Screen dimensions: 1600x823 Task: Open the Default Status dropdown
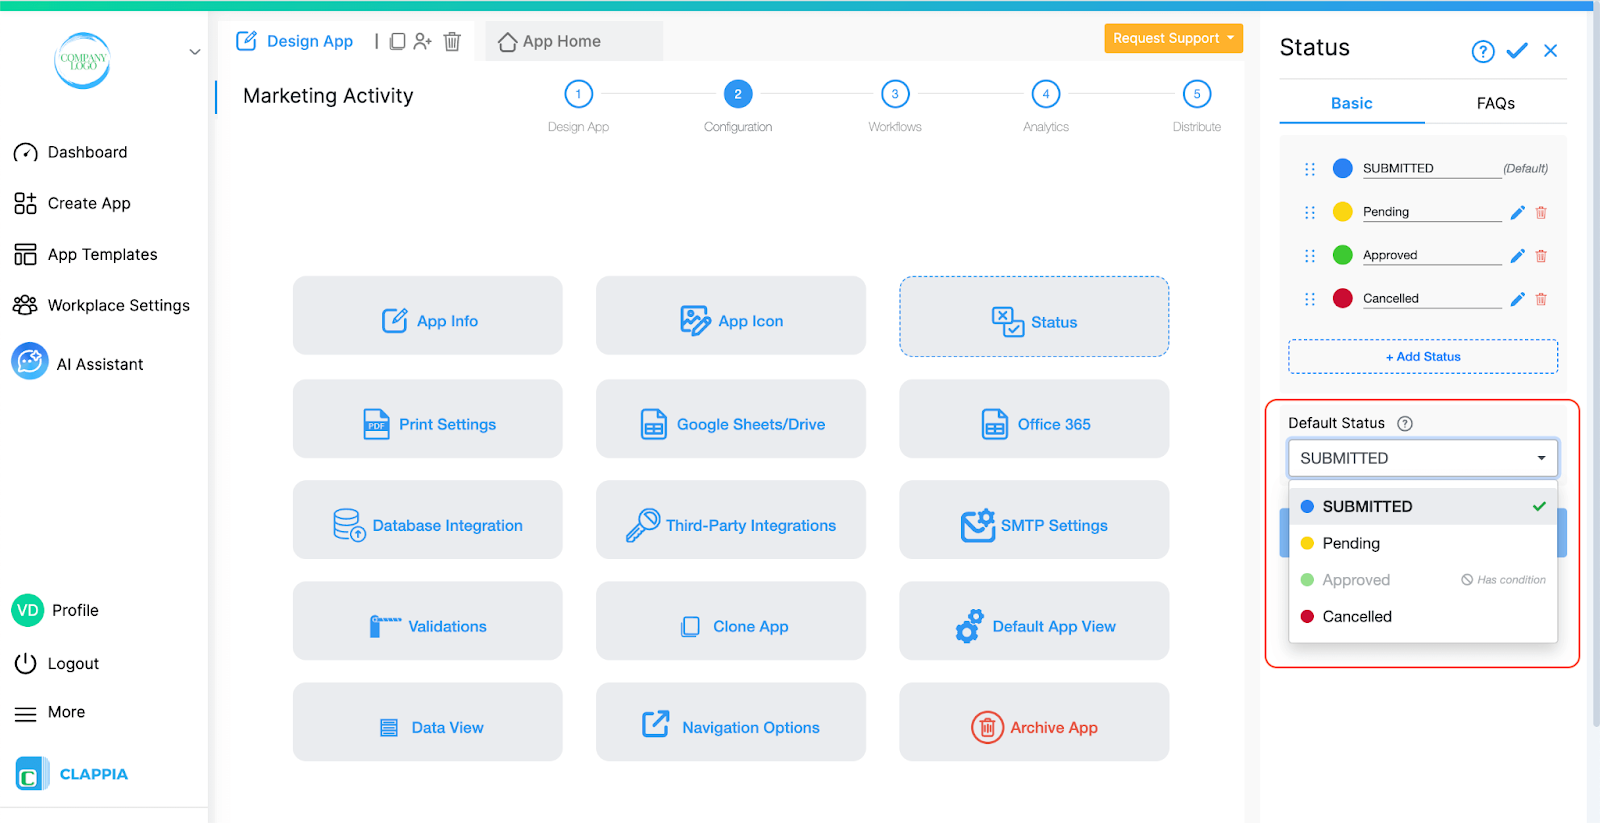click(x=1423, y=458)
